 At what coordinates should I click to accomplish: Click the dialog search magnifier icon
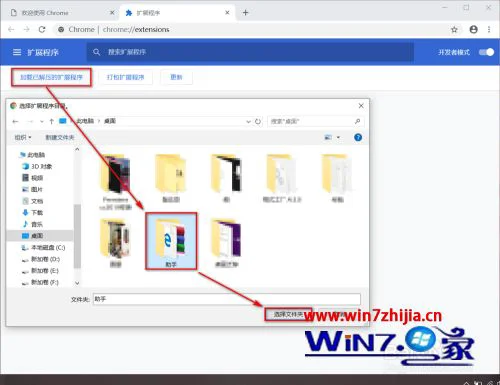358,121
